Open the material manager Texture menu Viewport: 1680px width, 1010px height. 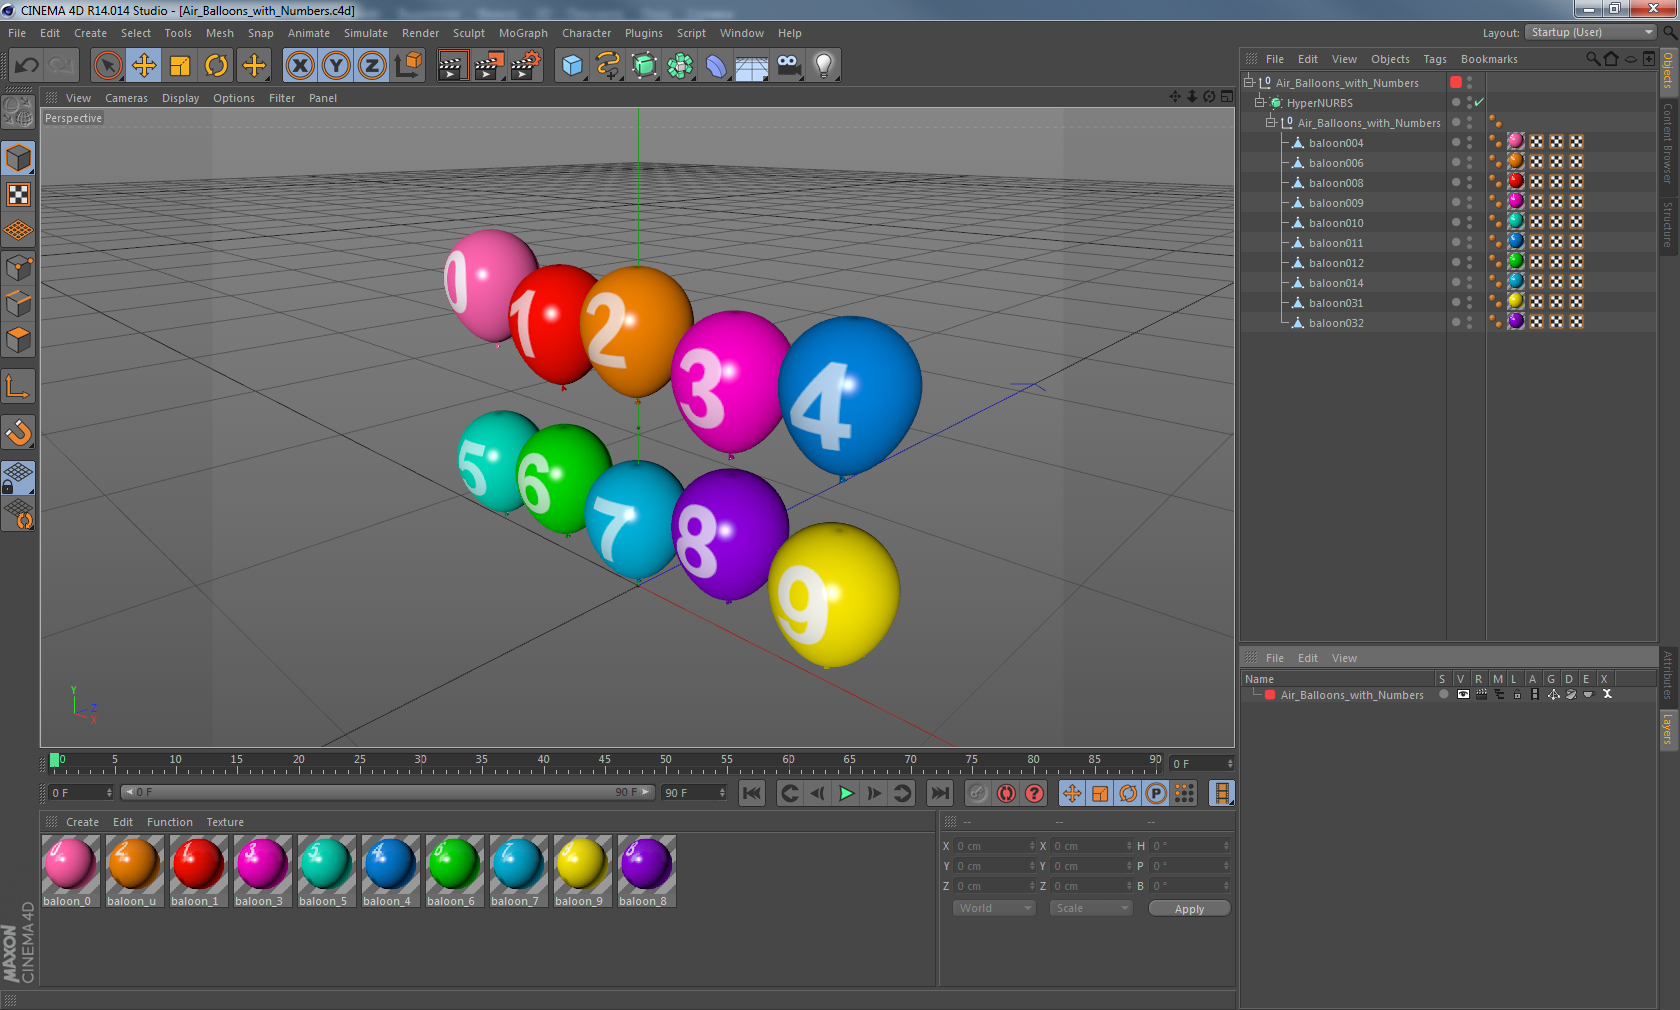pyautogui.click(x=225, y=822)
